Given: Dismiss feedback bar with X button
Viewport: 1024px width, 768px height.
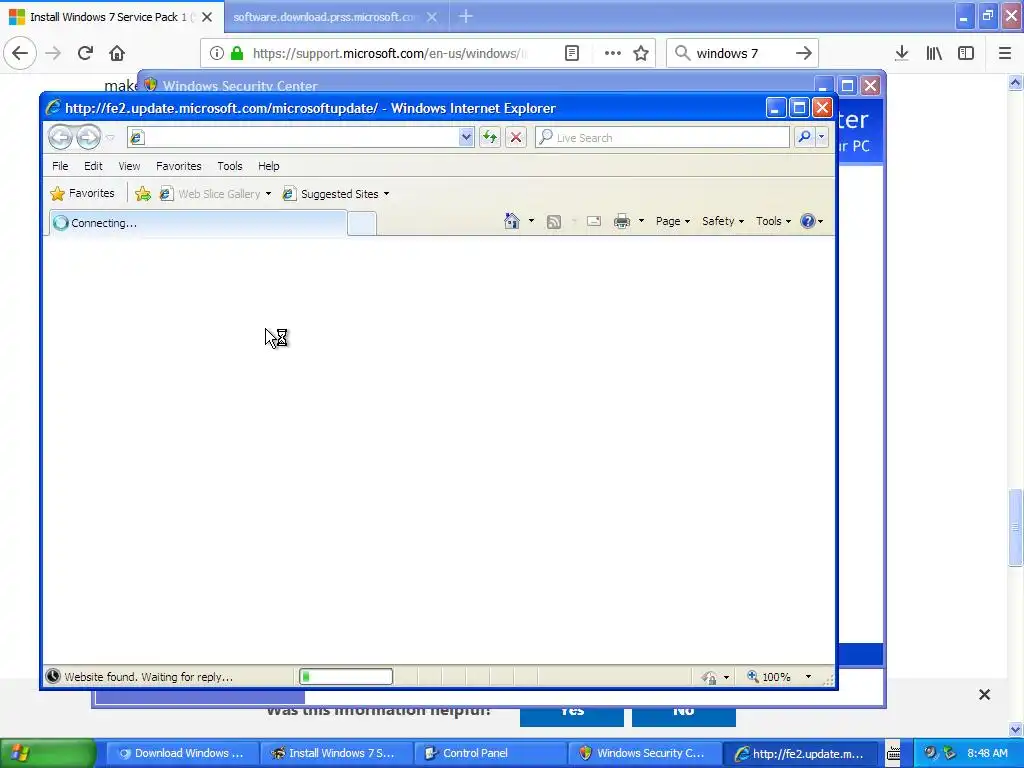Looking at the screenshot, I should (x=984, y=695).
